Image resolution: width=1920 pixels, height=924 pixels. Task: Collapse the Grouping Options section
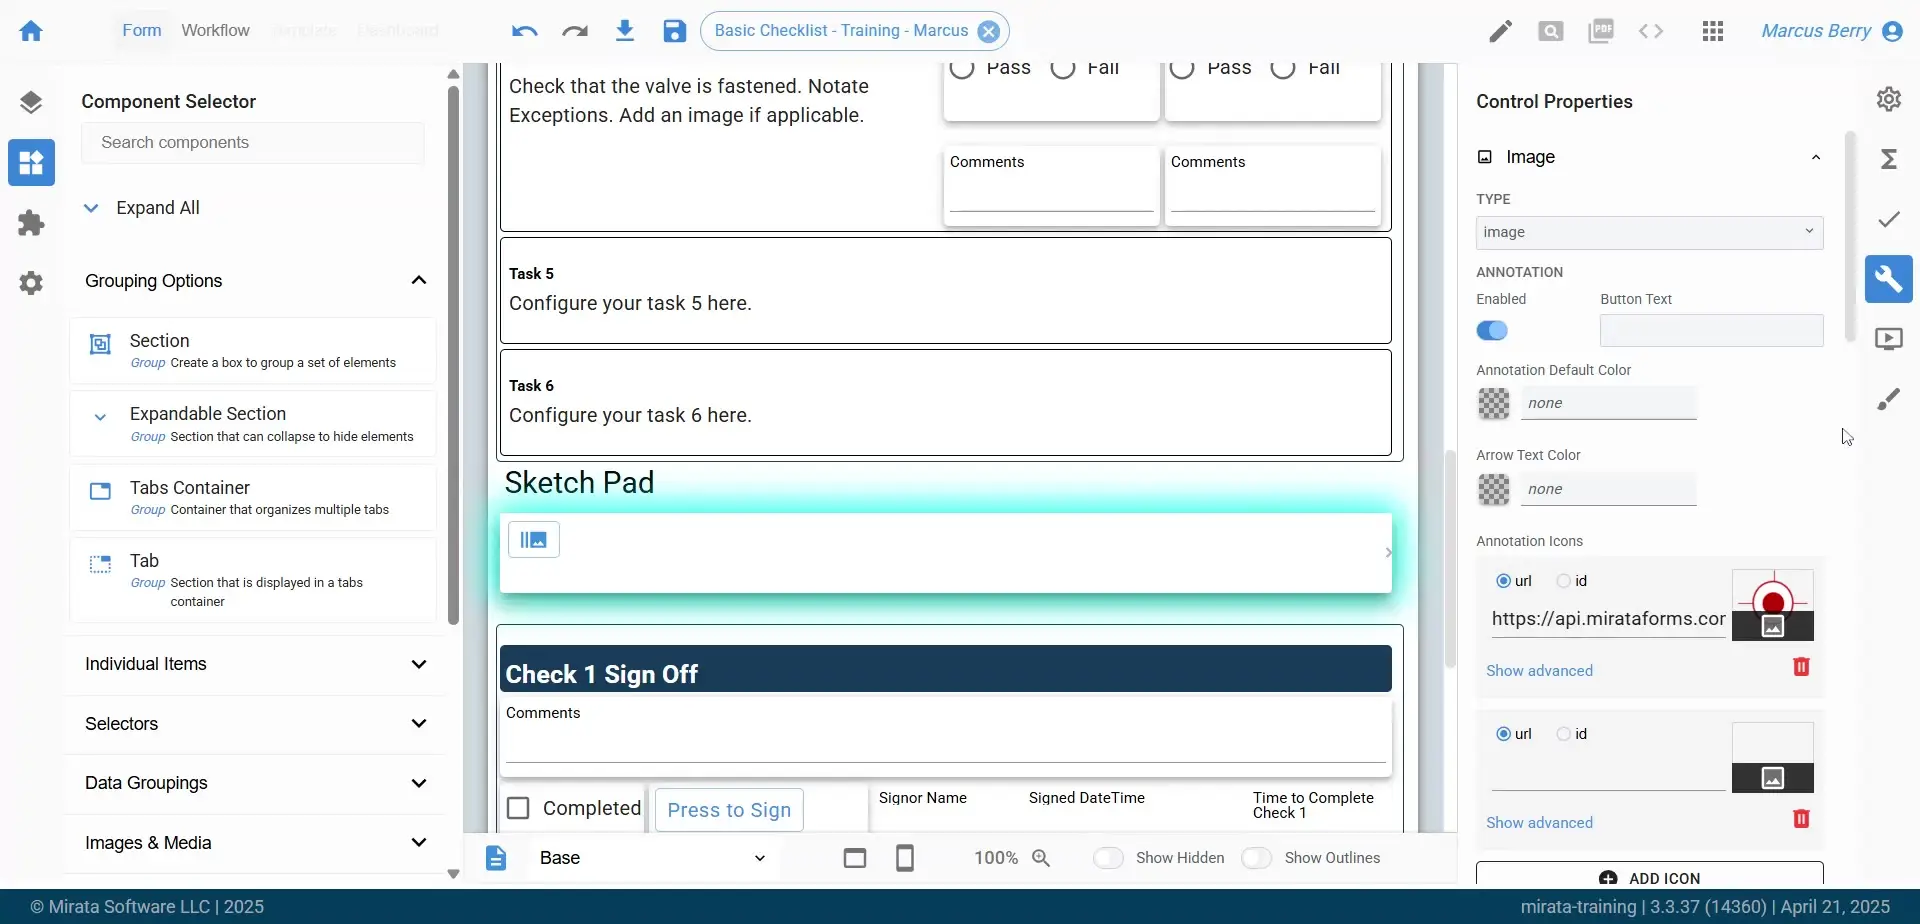click(420, 280)
